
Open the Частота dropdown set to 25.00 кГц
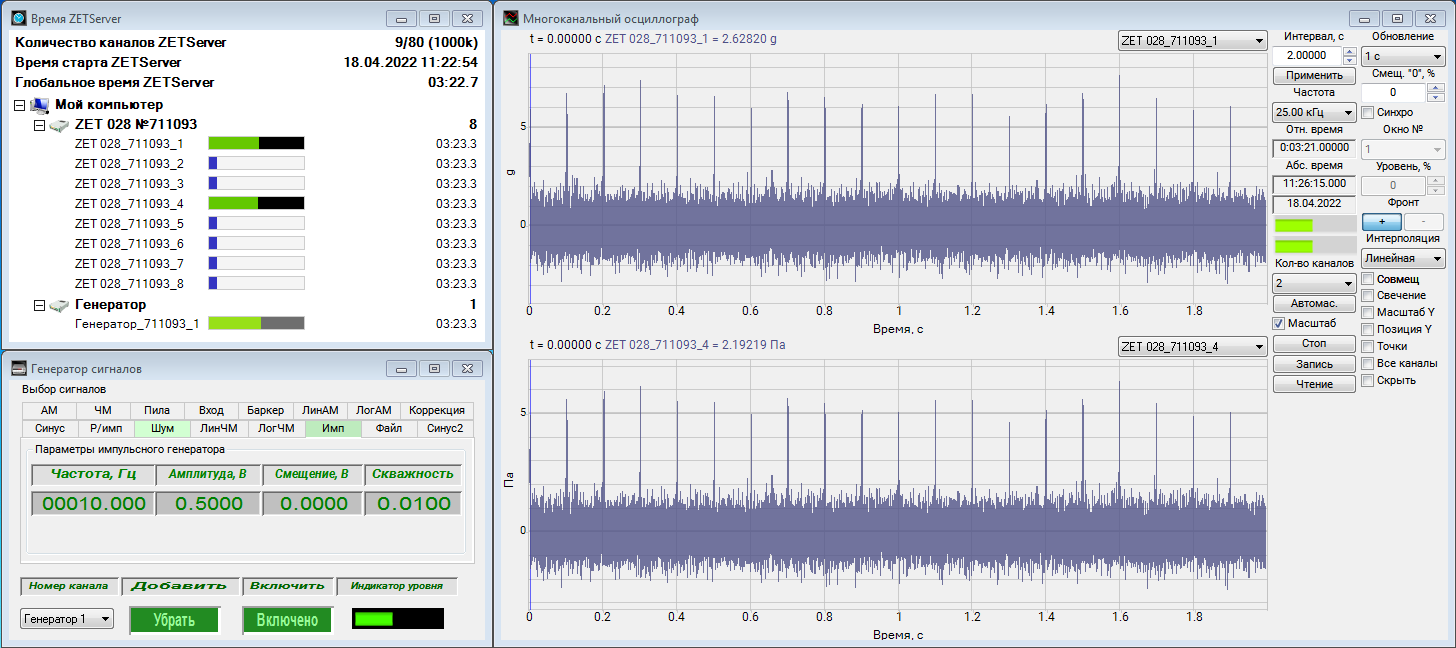(1314, 112)
